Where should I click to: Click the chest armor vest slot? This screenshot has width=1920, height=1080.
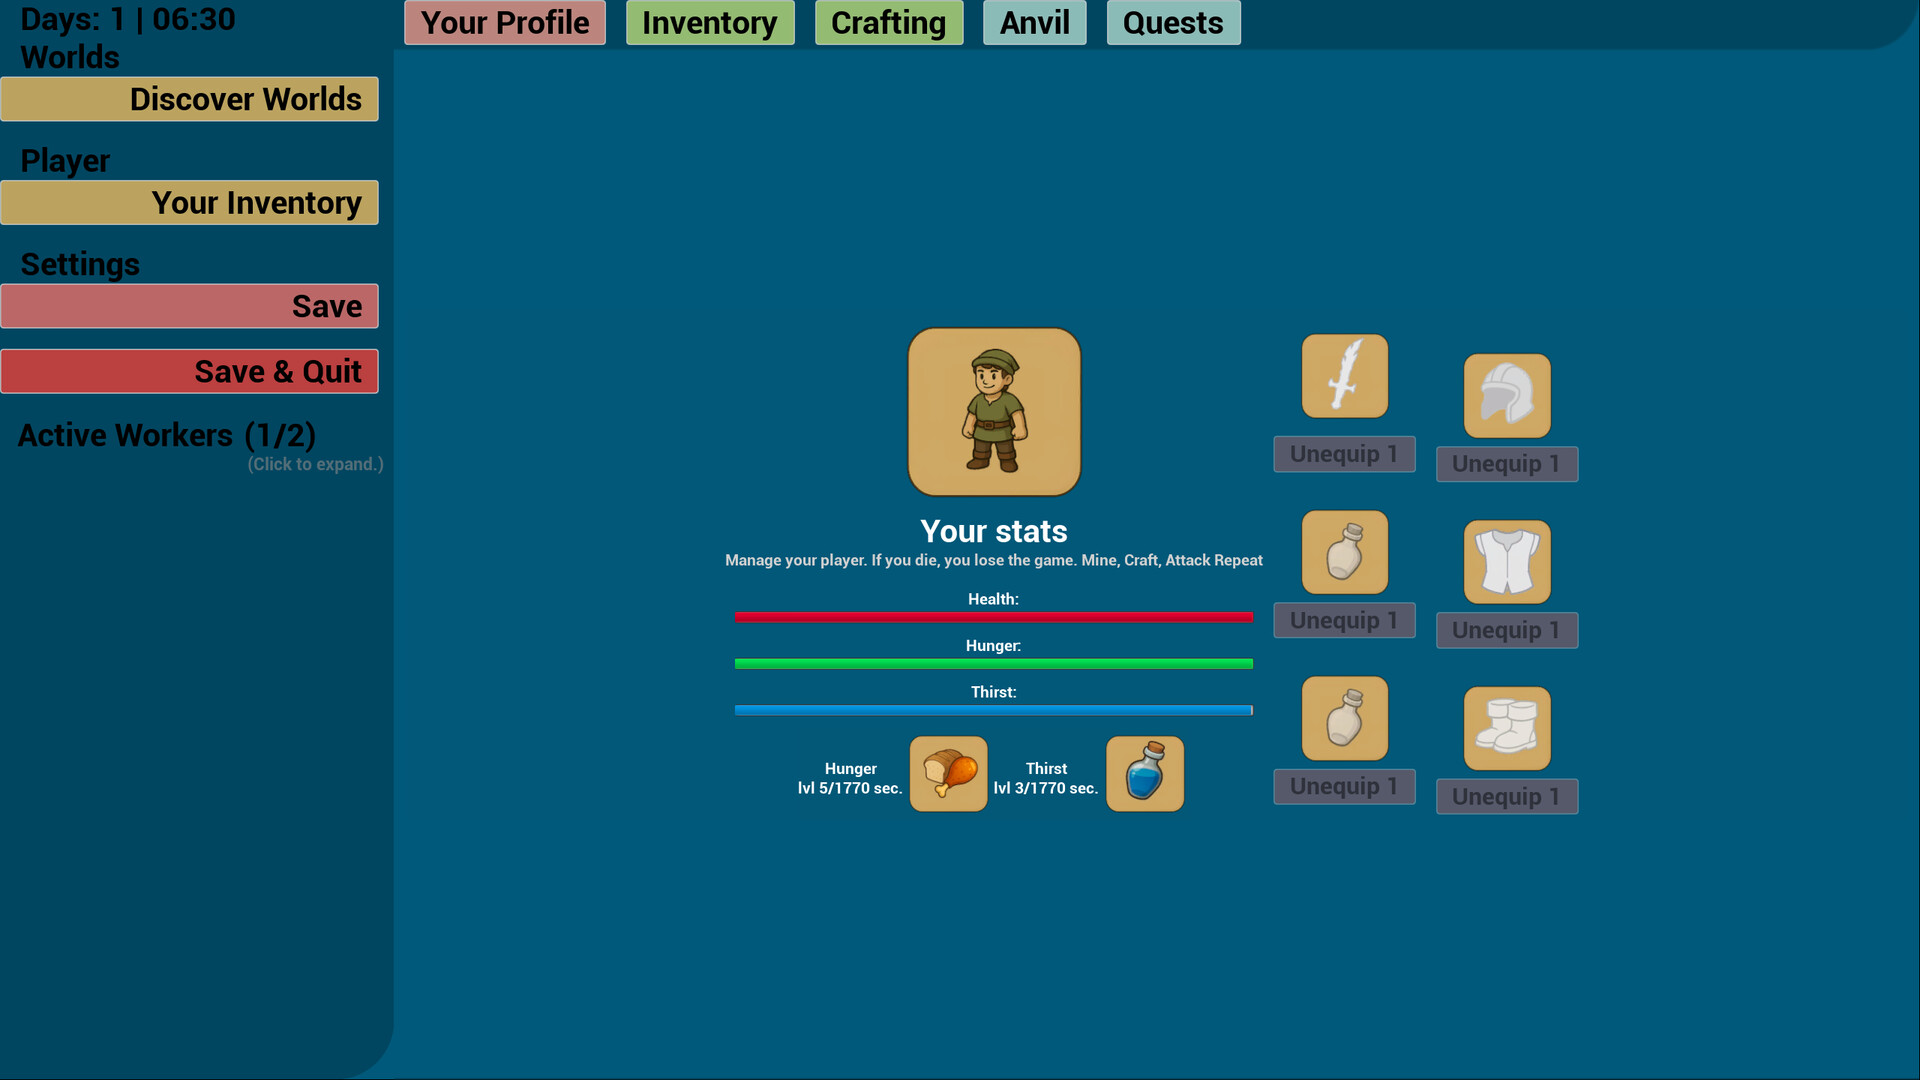(1506, 562)
